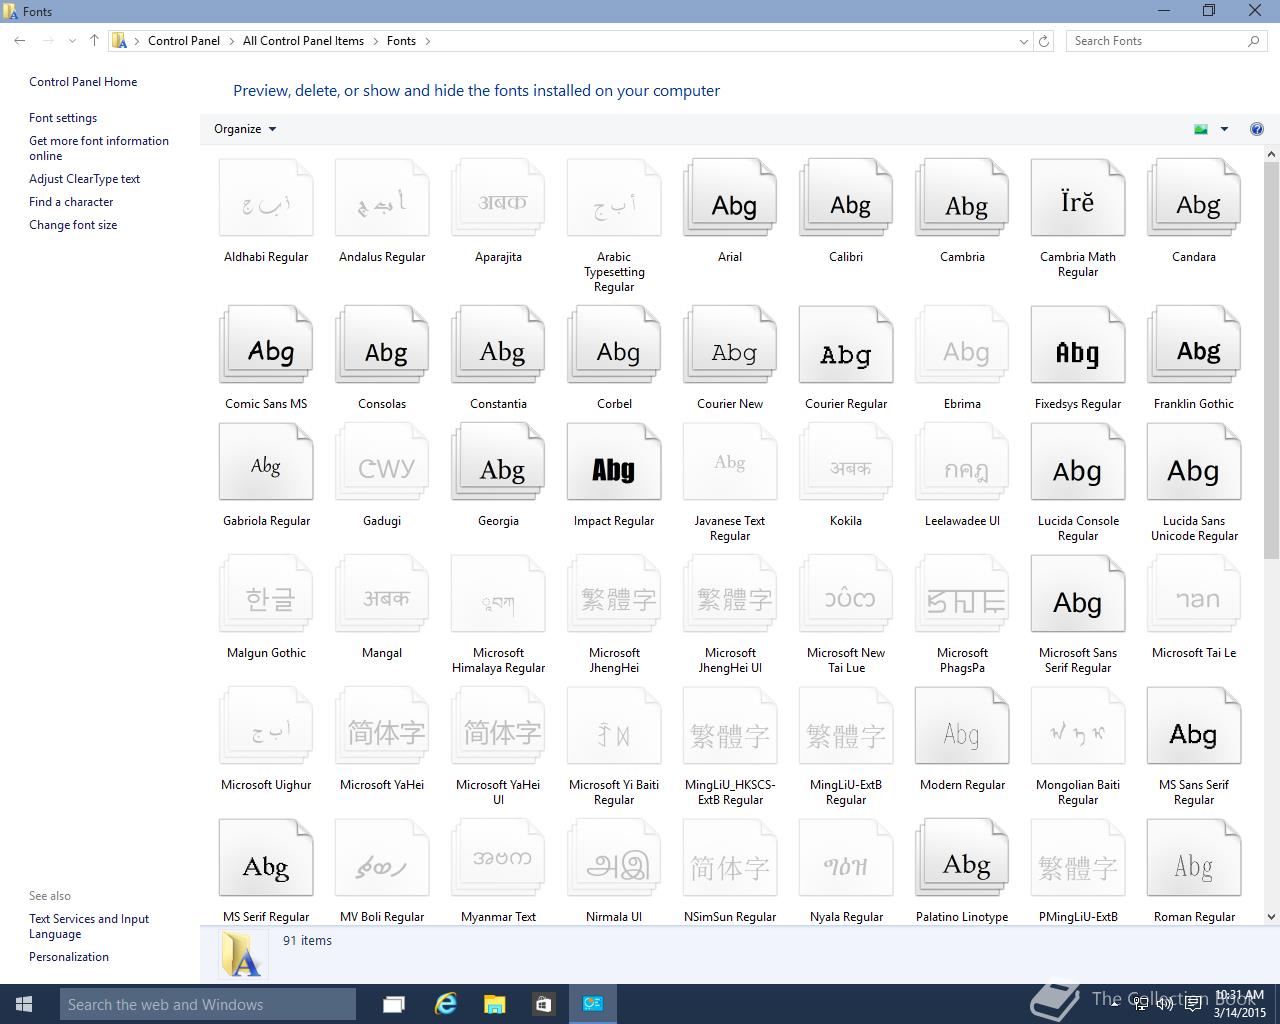Open the recent locations dropdown

point(72,41)
